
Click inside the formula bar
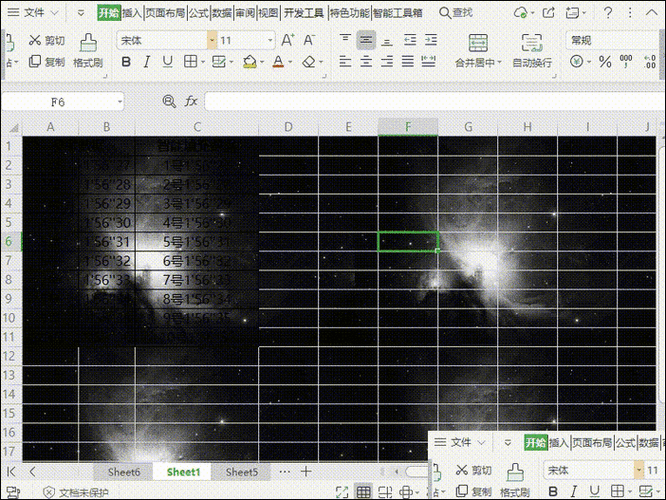434,102
